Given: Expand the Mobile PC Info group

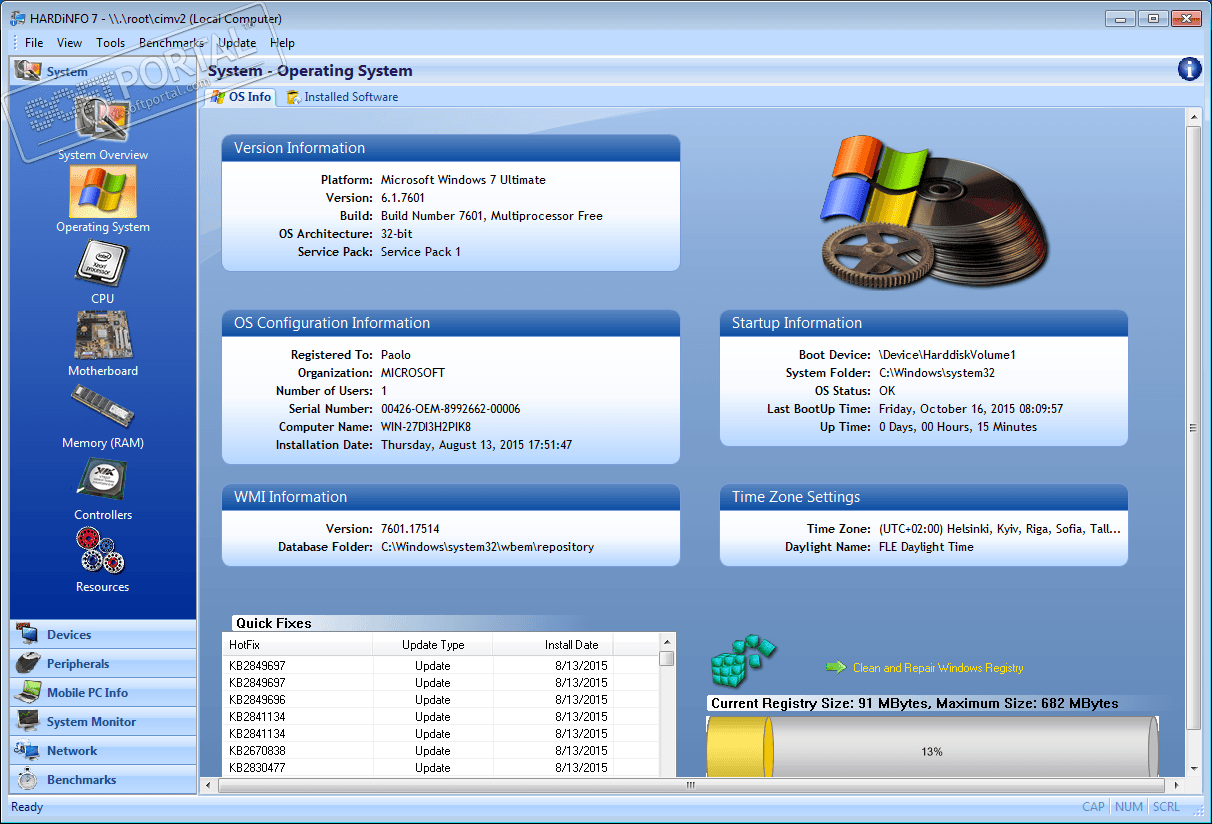Looking at the screenshot, I should point(103,693).
